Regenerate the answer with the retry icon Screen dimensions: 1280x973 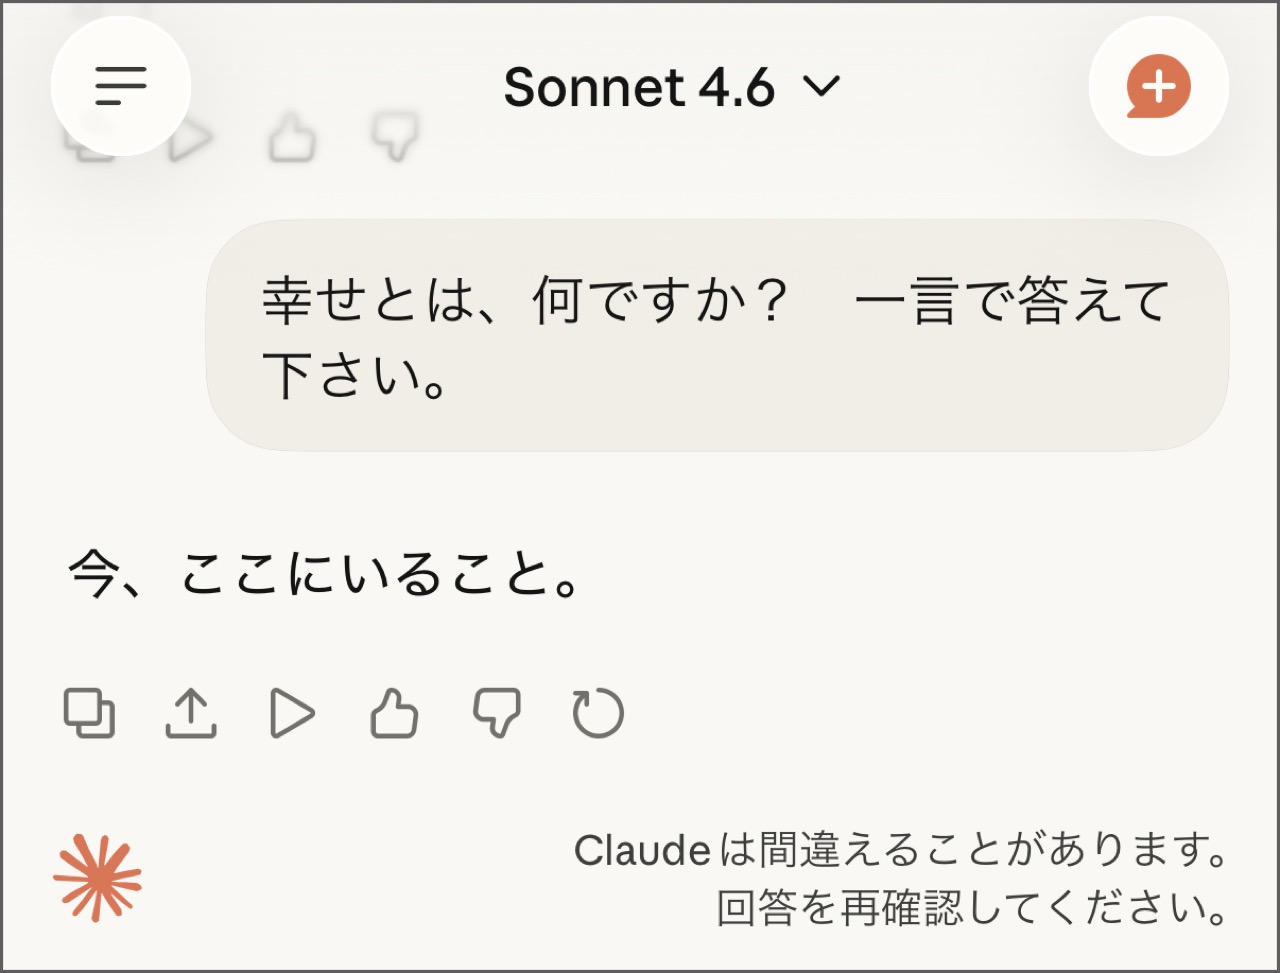[x=598, y=714]
